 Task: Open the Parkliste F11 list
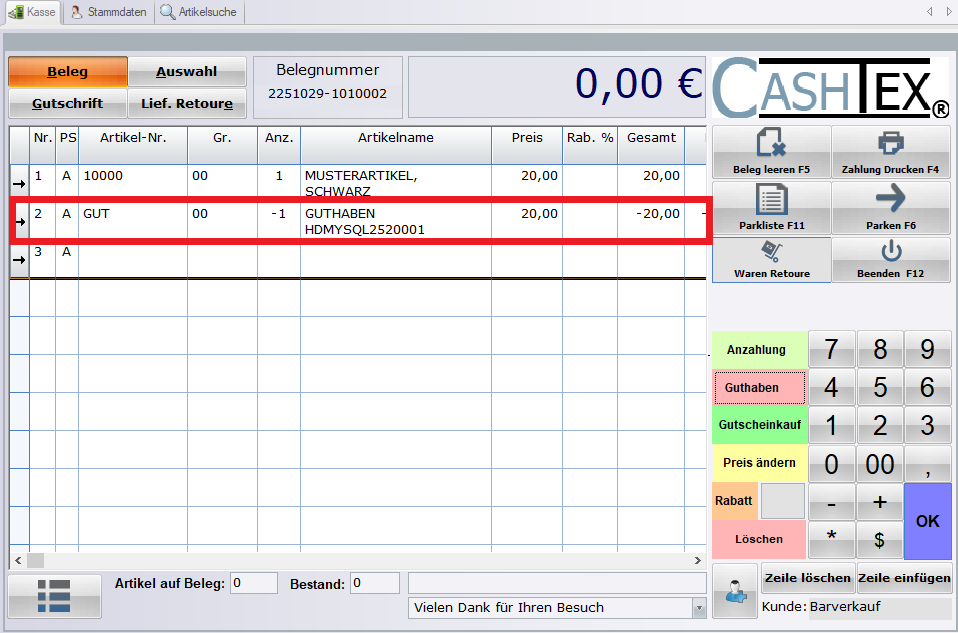(x=770, y=207)
